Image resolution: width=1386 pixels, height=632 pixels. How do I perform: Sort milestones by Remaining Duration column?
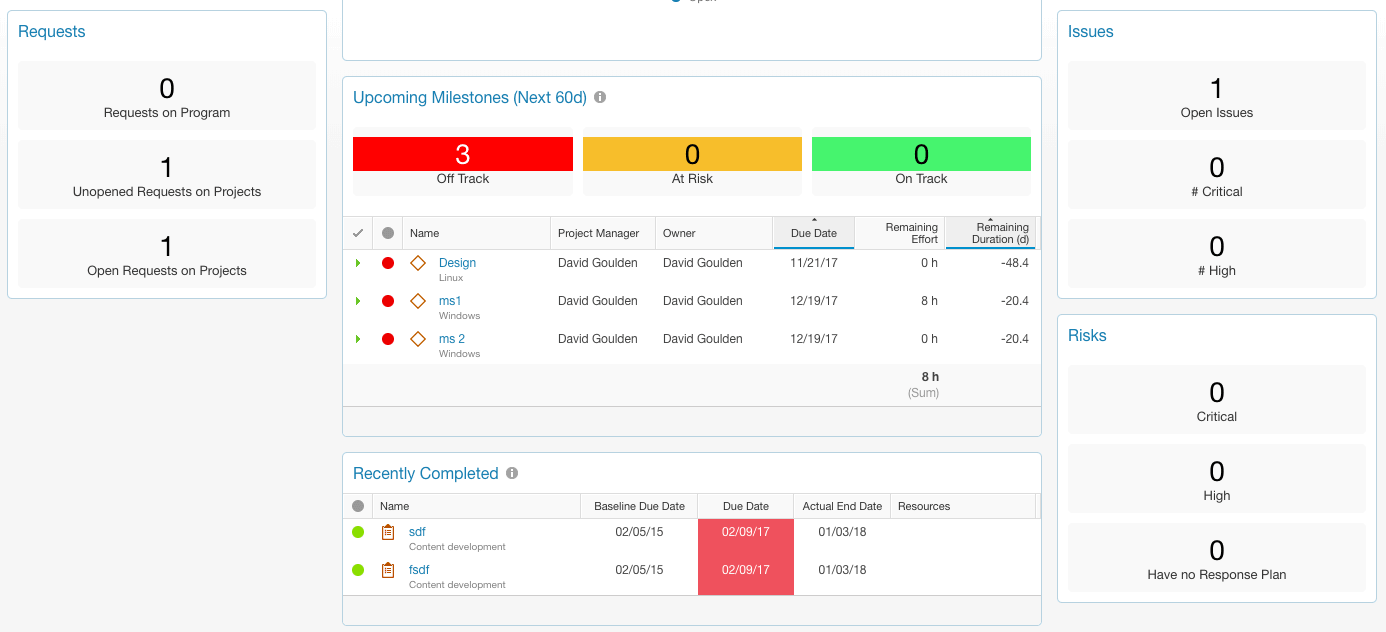pos(992,232)
